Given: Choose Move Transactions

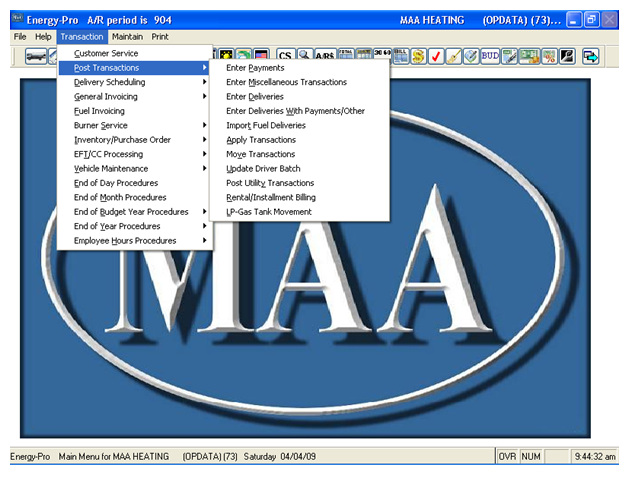Looking at the screenshot, I should tap(300, 154).
